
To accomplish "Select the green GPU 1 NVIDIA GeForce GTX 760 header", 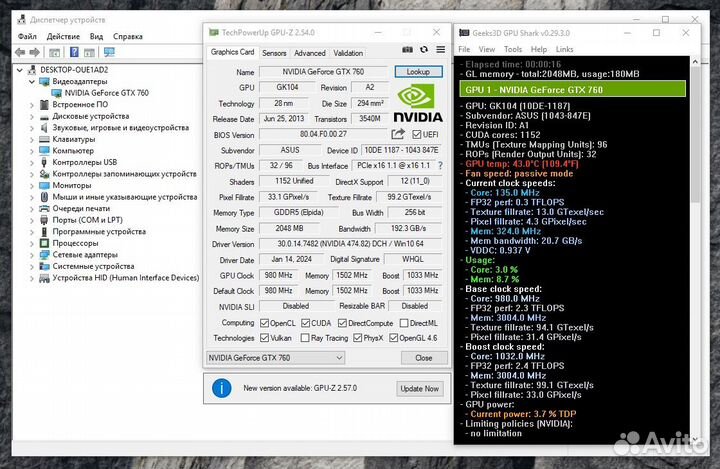I will (x=573, y=90).
